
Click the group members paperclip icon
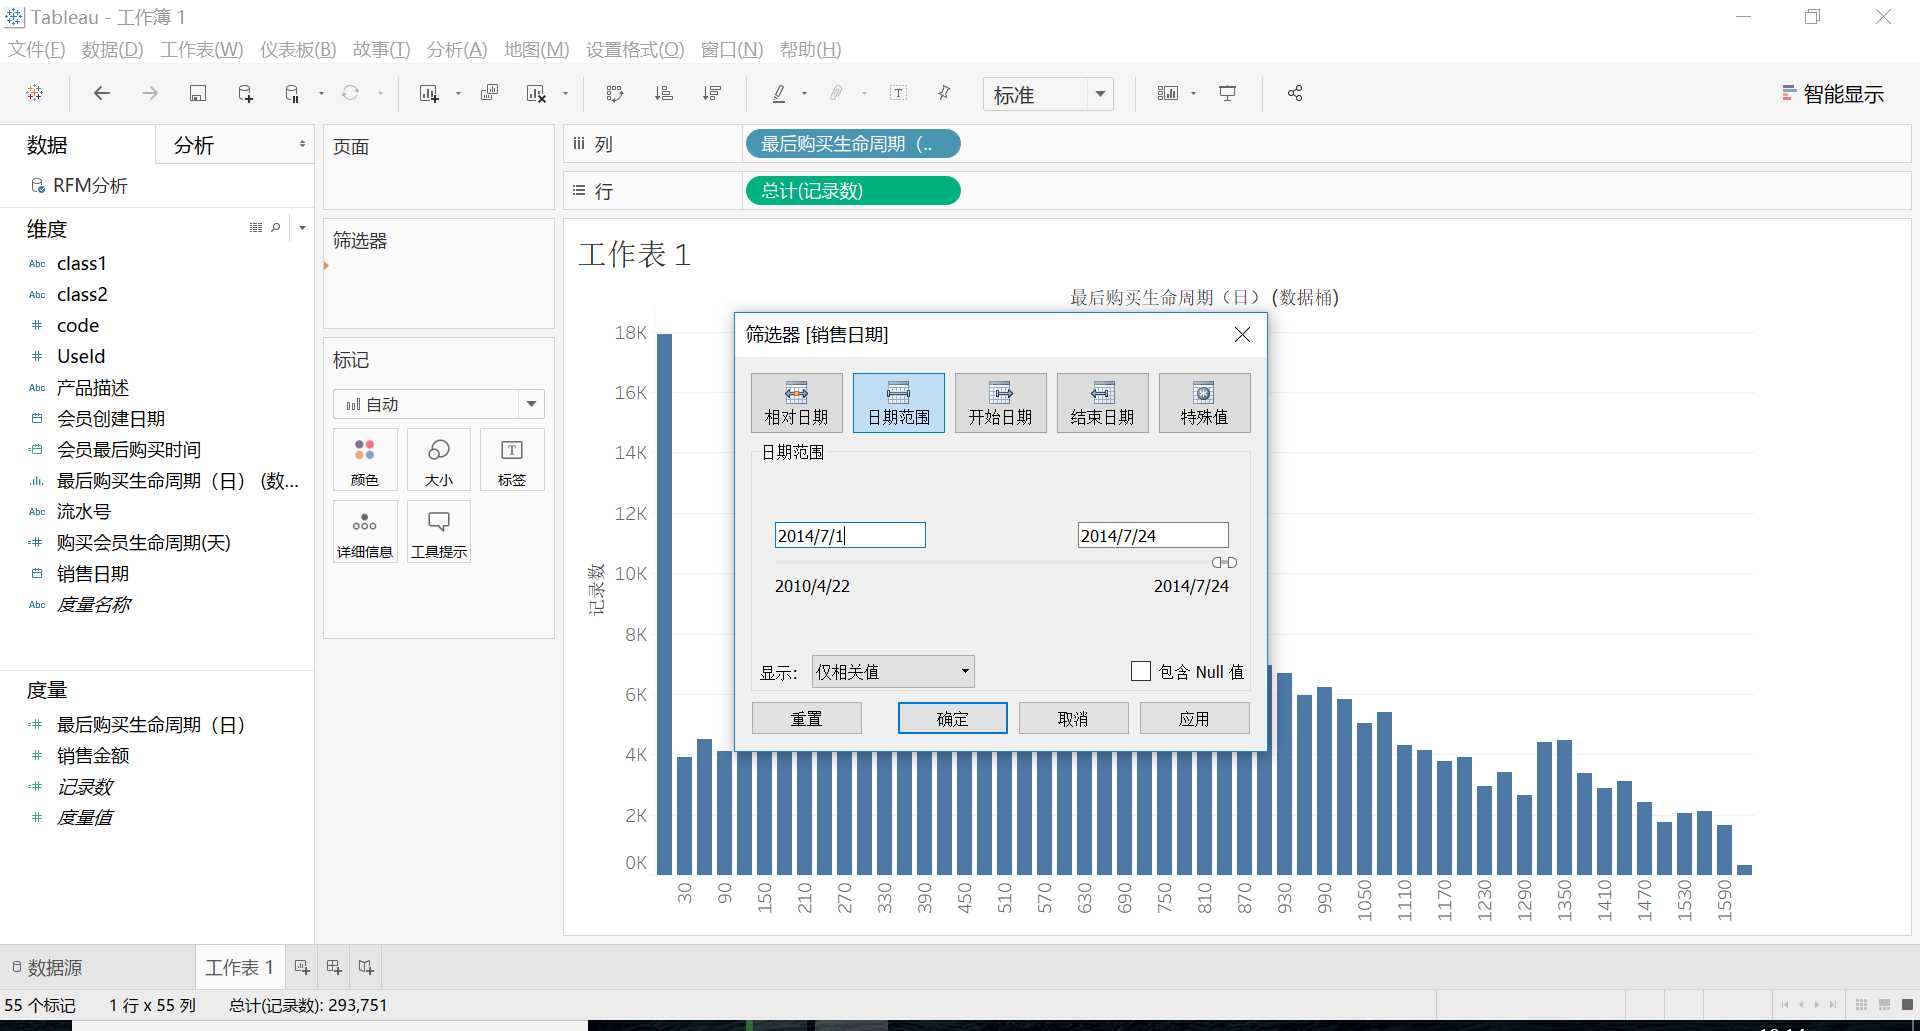tap(836, 93)
